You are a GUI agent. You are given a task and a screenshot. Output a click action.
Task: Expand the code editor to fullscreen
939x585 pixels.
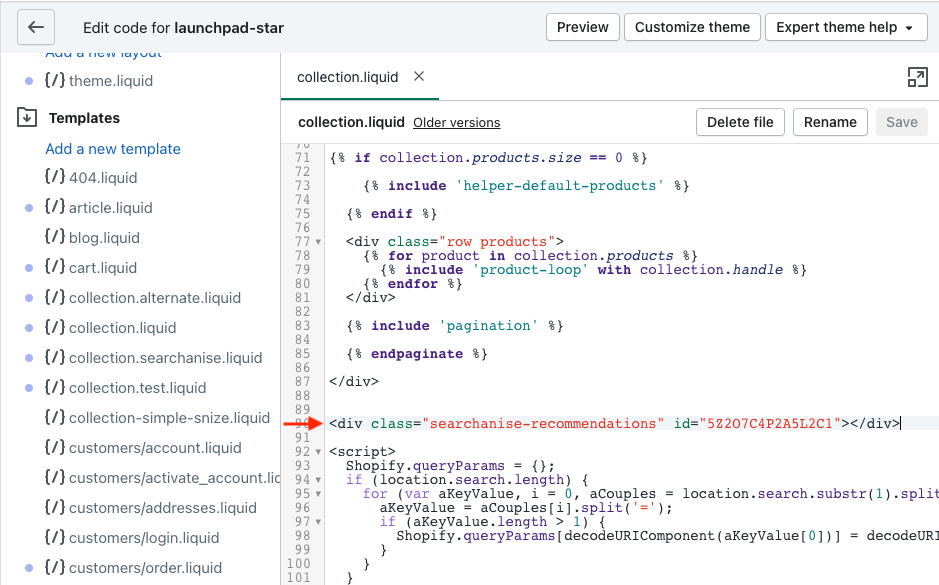[917, 77]
